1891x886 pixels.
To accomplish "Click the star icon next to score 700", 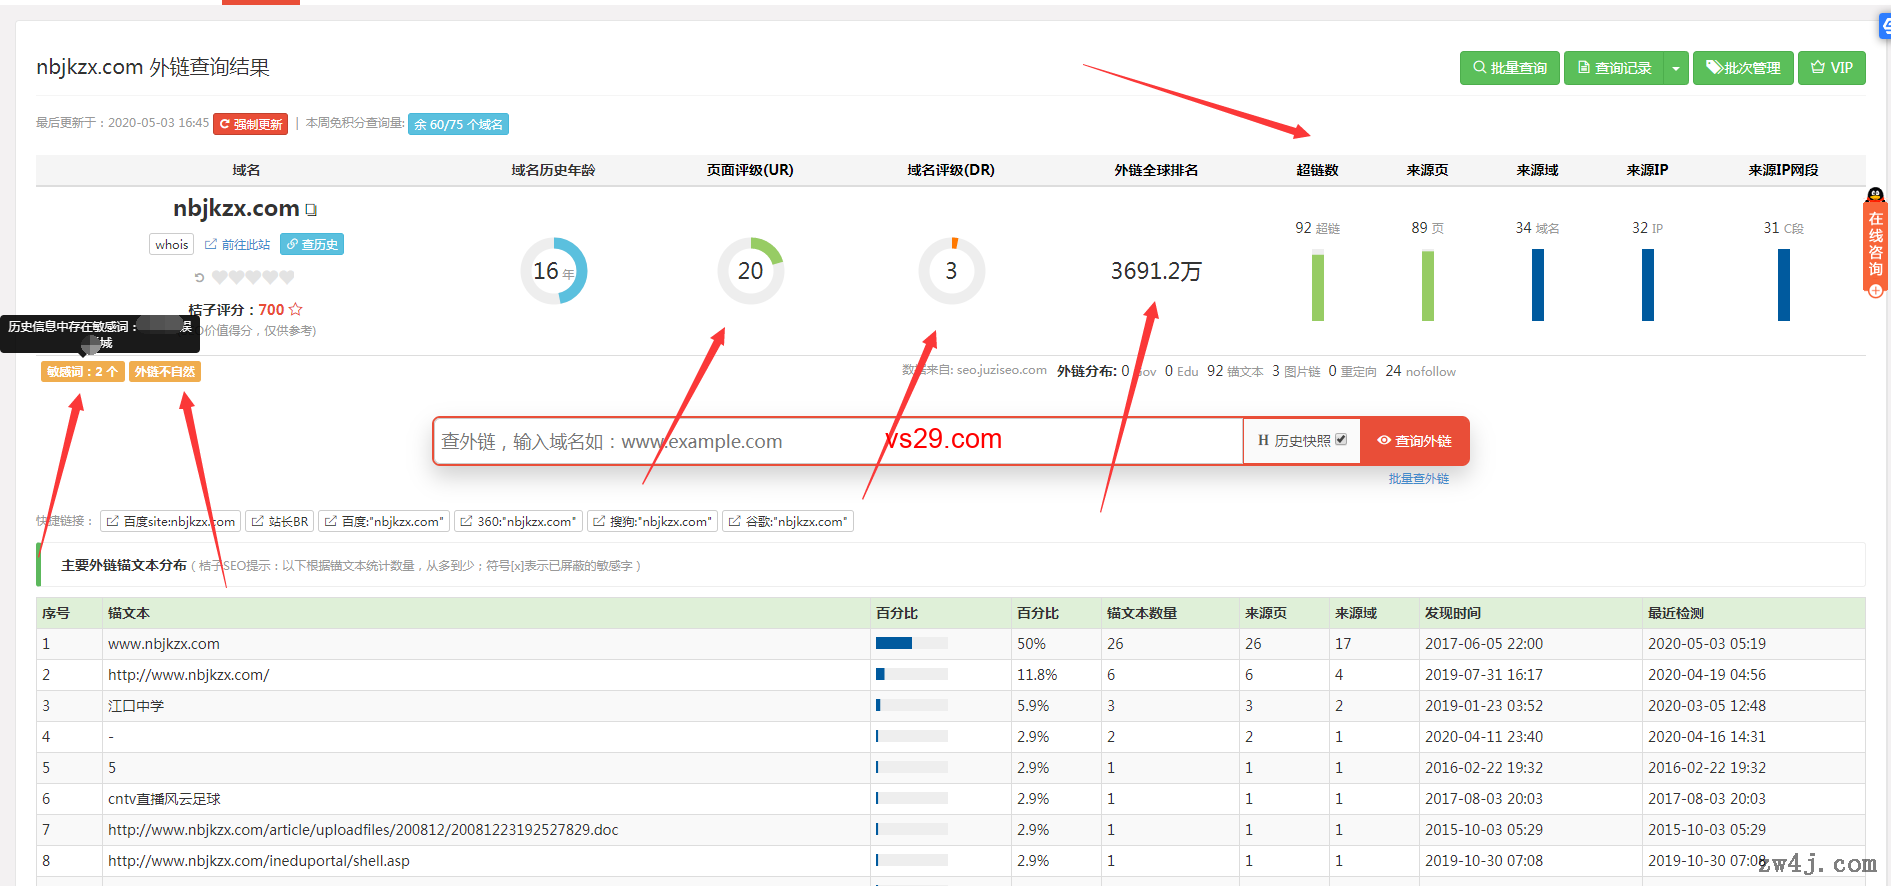I will coord(295,309).
